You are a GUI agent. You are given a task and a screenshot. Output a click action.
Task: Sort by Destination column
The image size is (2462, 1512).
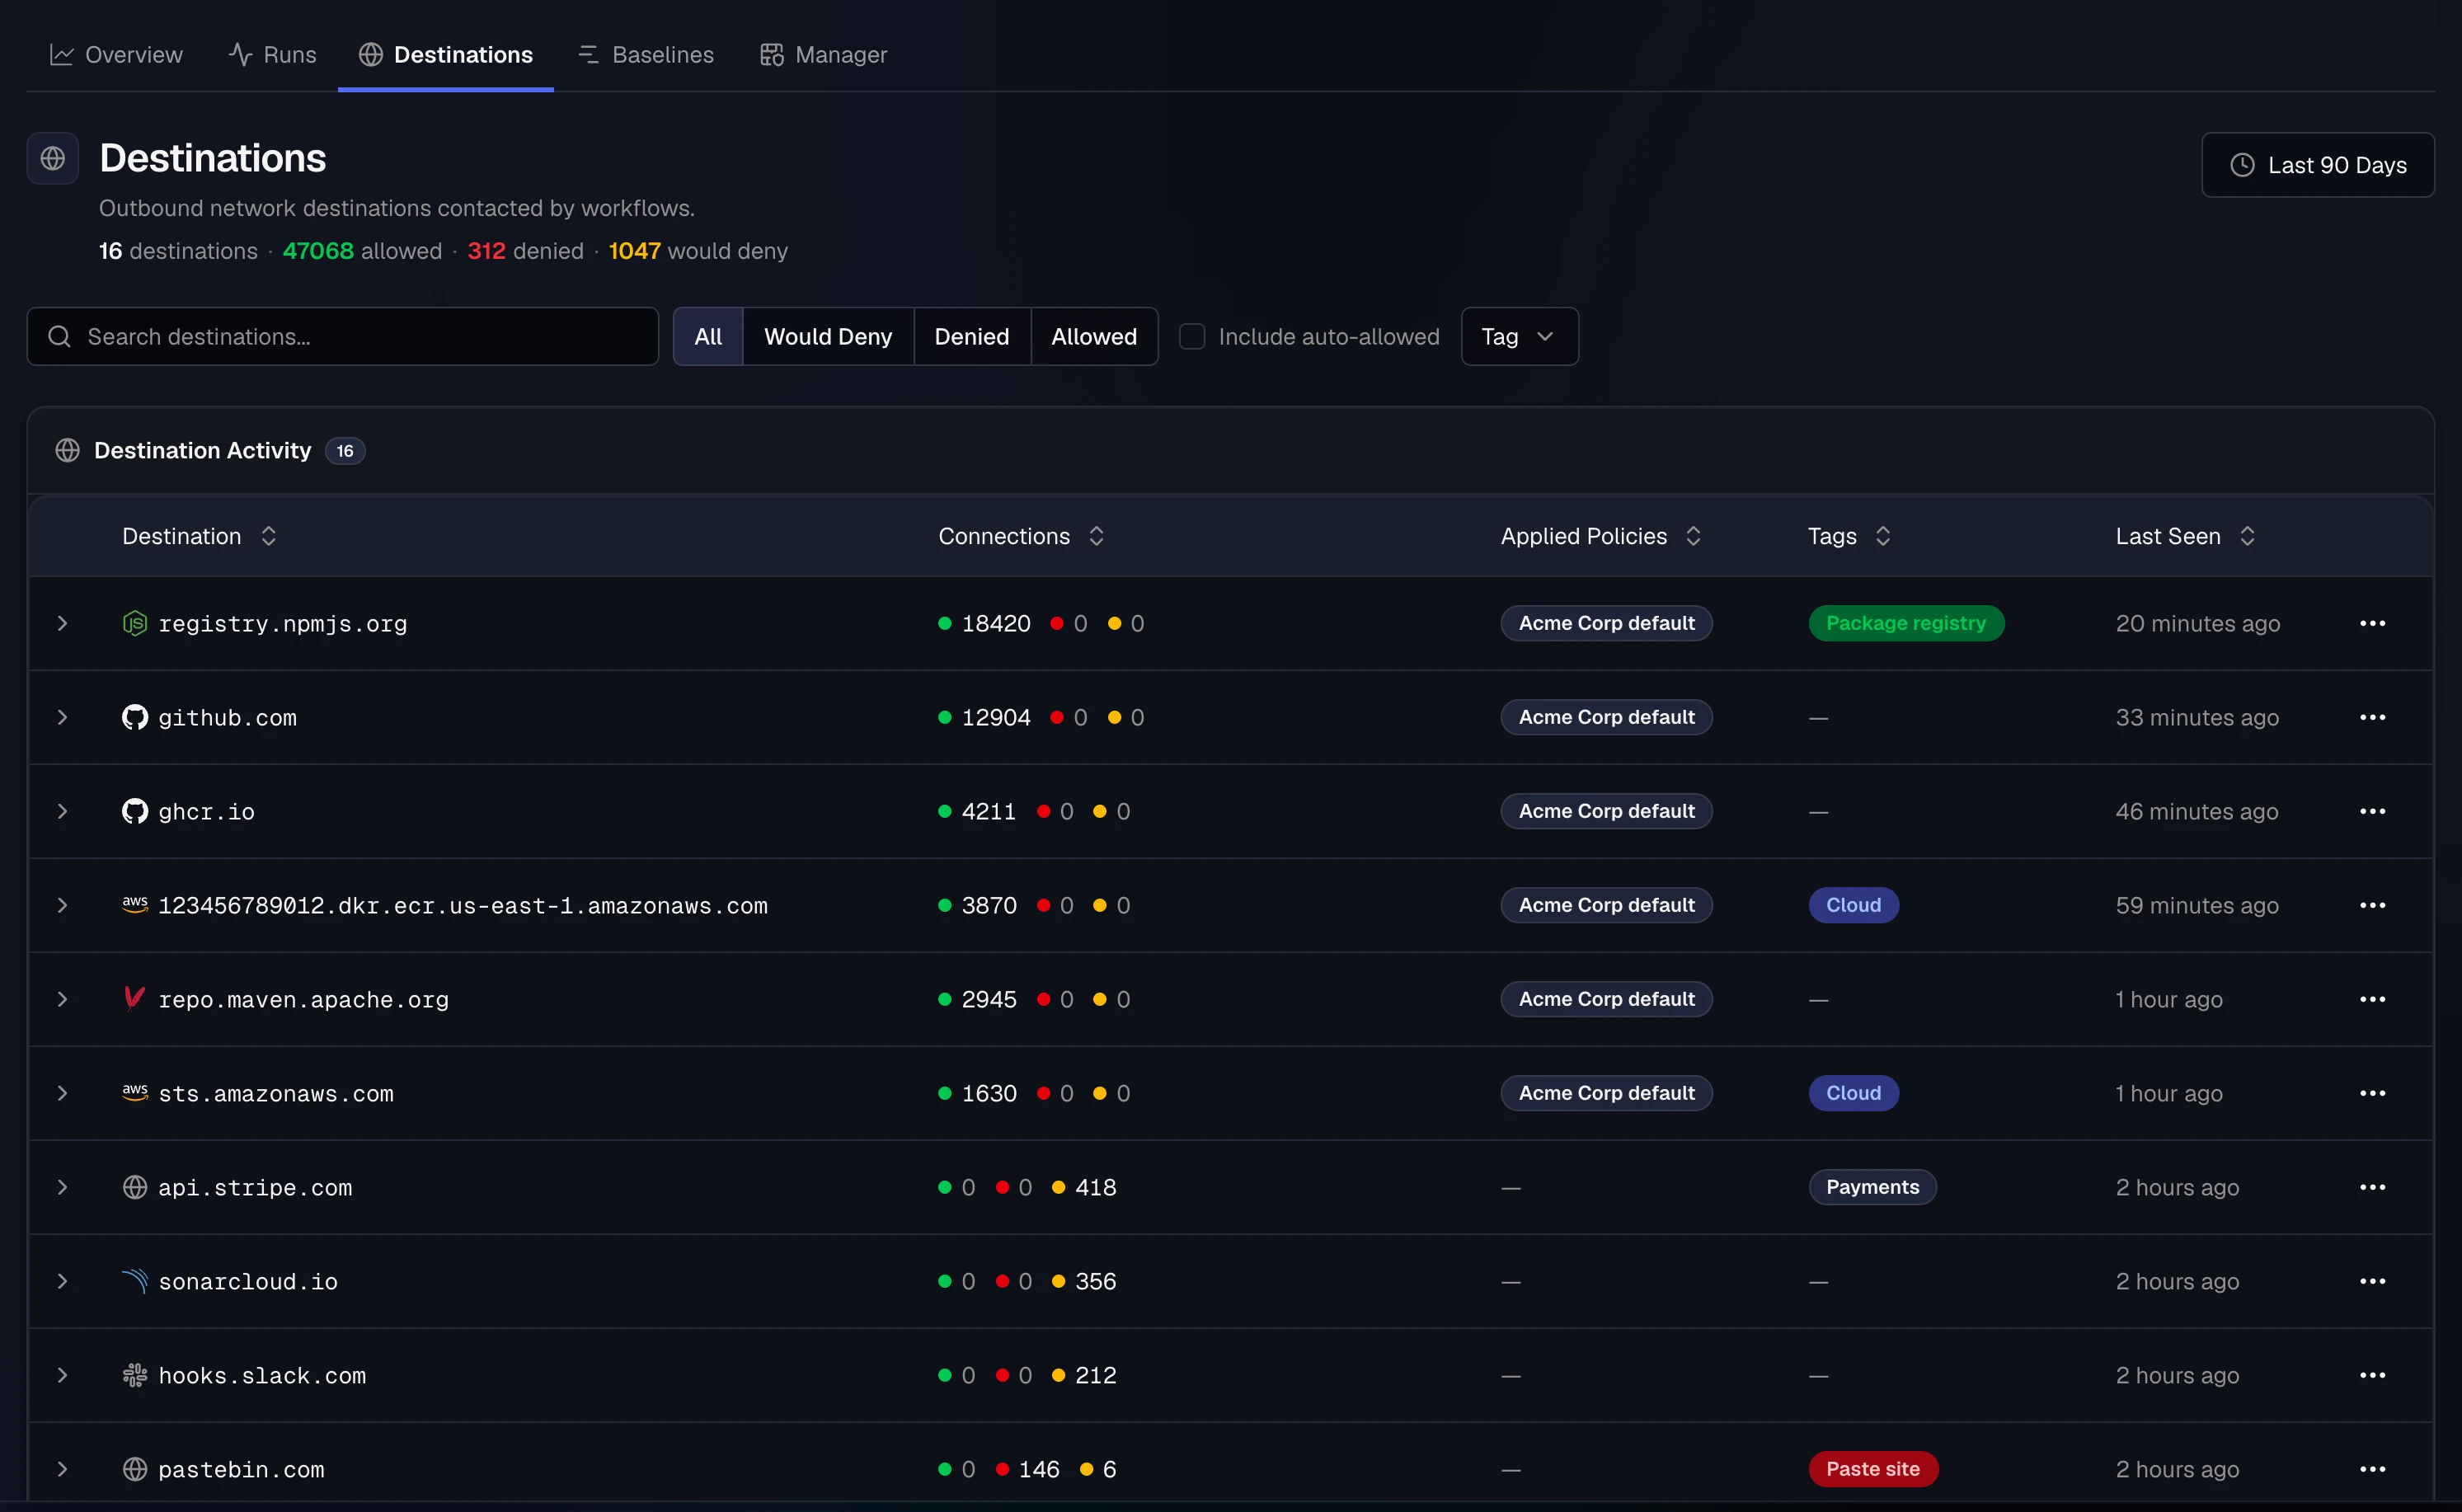tap(199, 536)
